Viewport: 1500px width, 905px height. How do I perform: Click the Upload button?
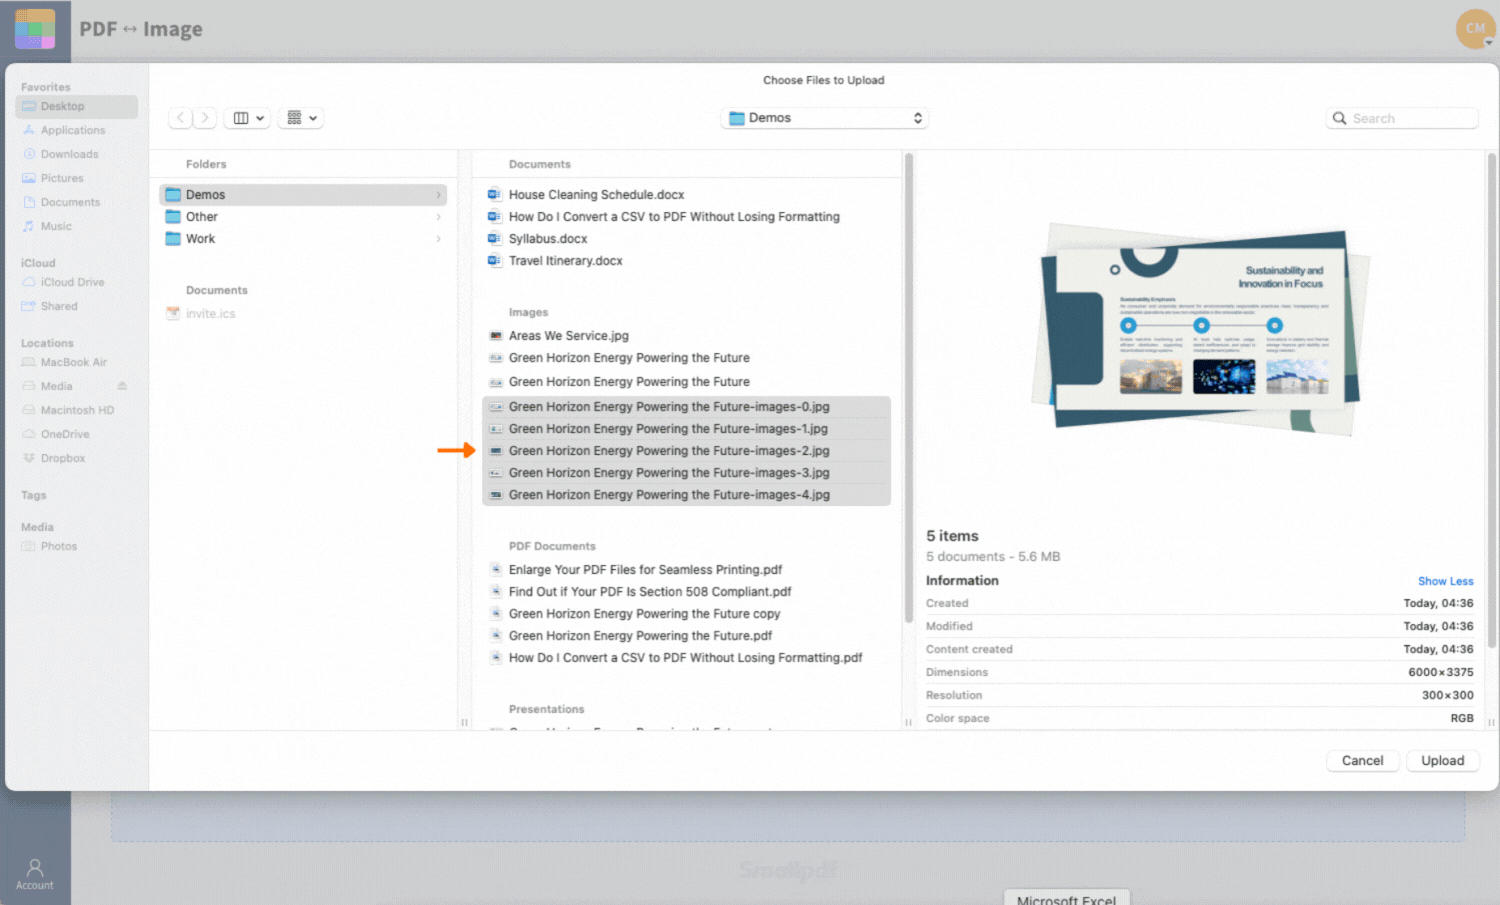click(1442, 760)
